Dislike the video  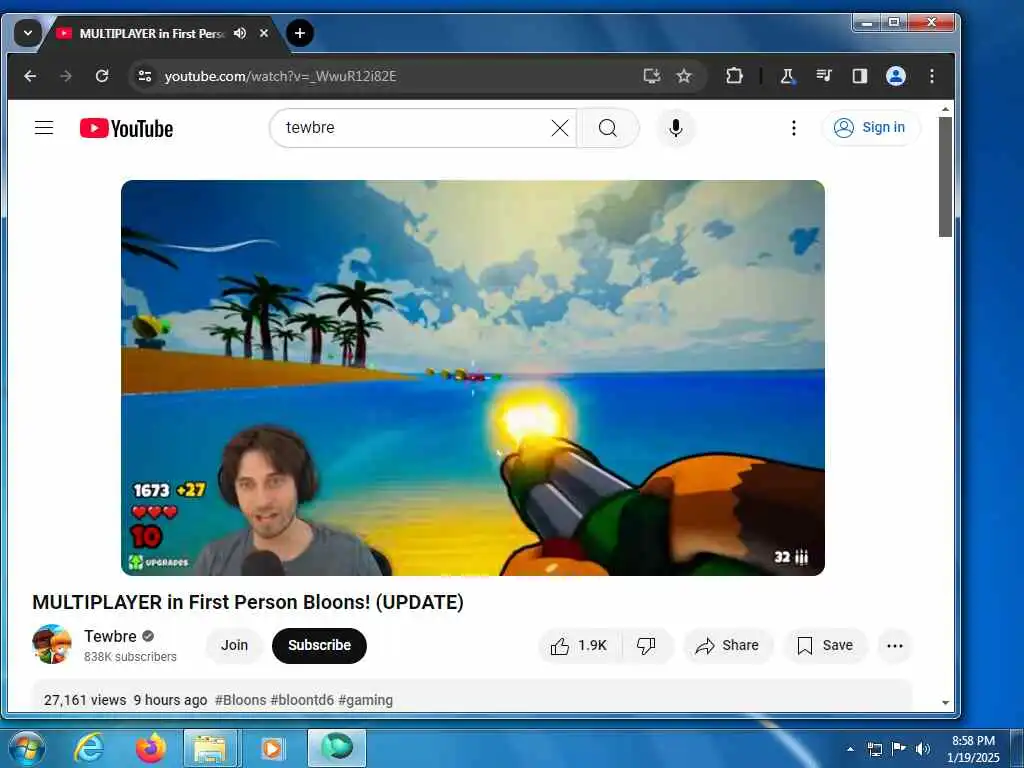pyautogui.click(x=646, y=646)
